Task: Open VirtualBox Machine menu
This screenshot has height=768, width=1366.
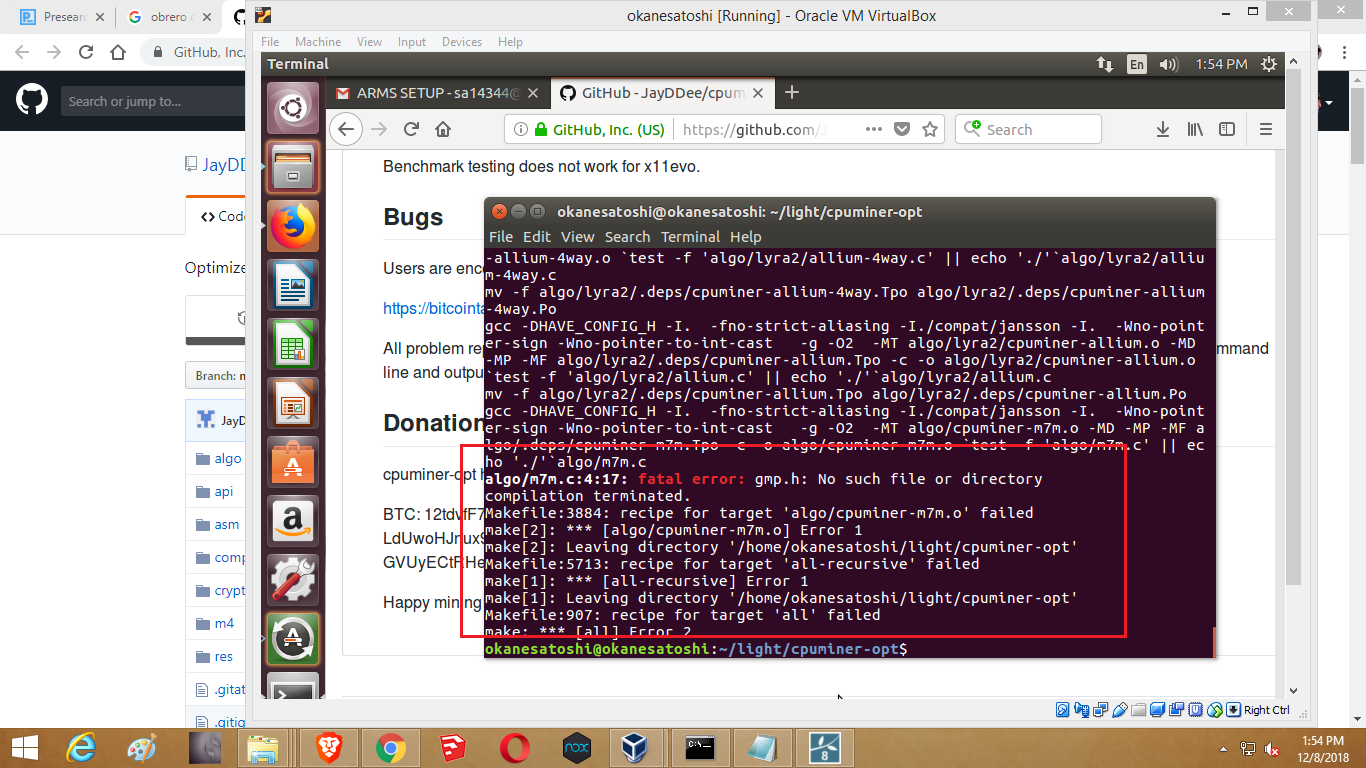Action: point(318,42)
